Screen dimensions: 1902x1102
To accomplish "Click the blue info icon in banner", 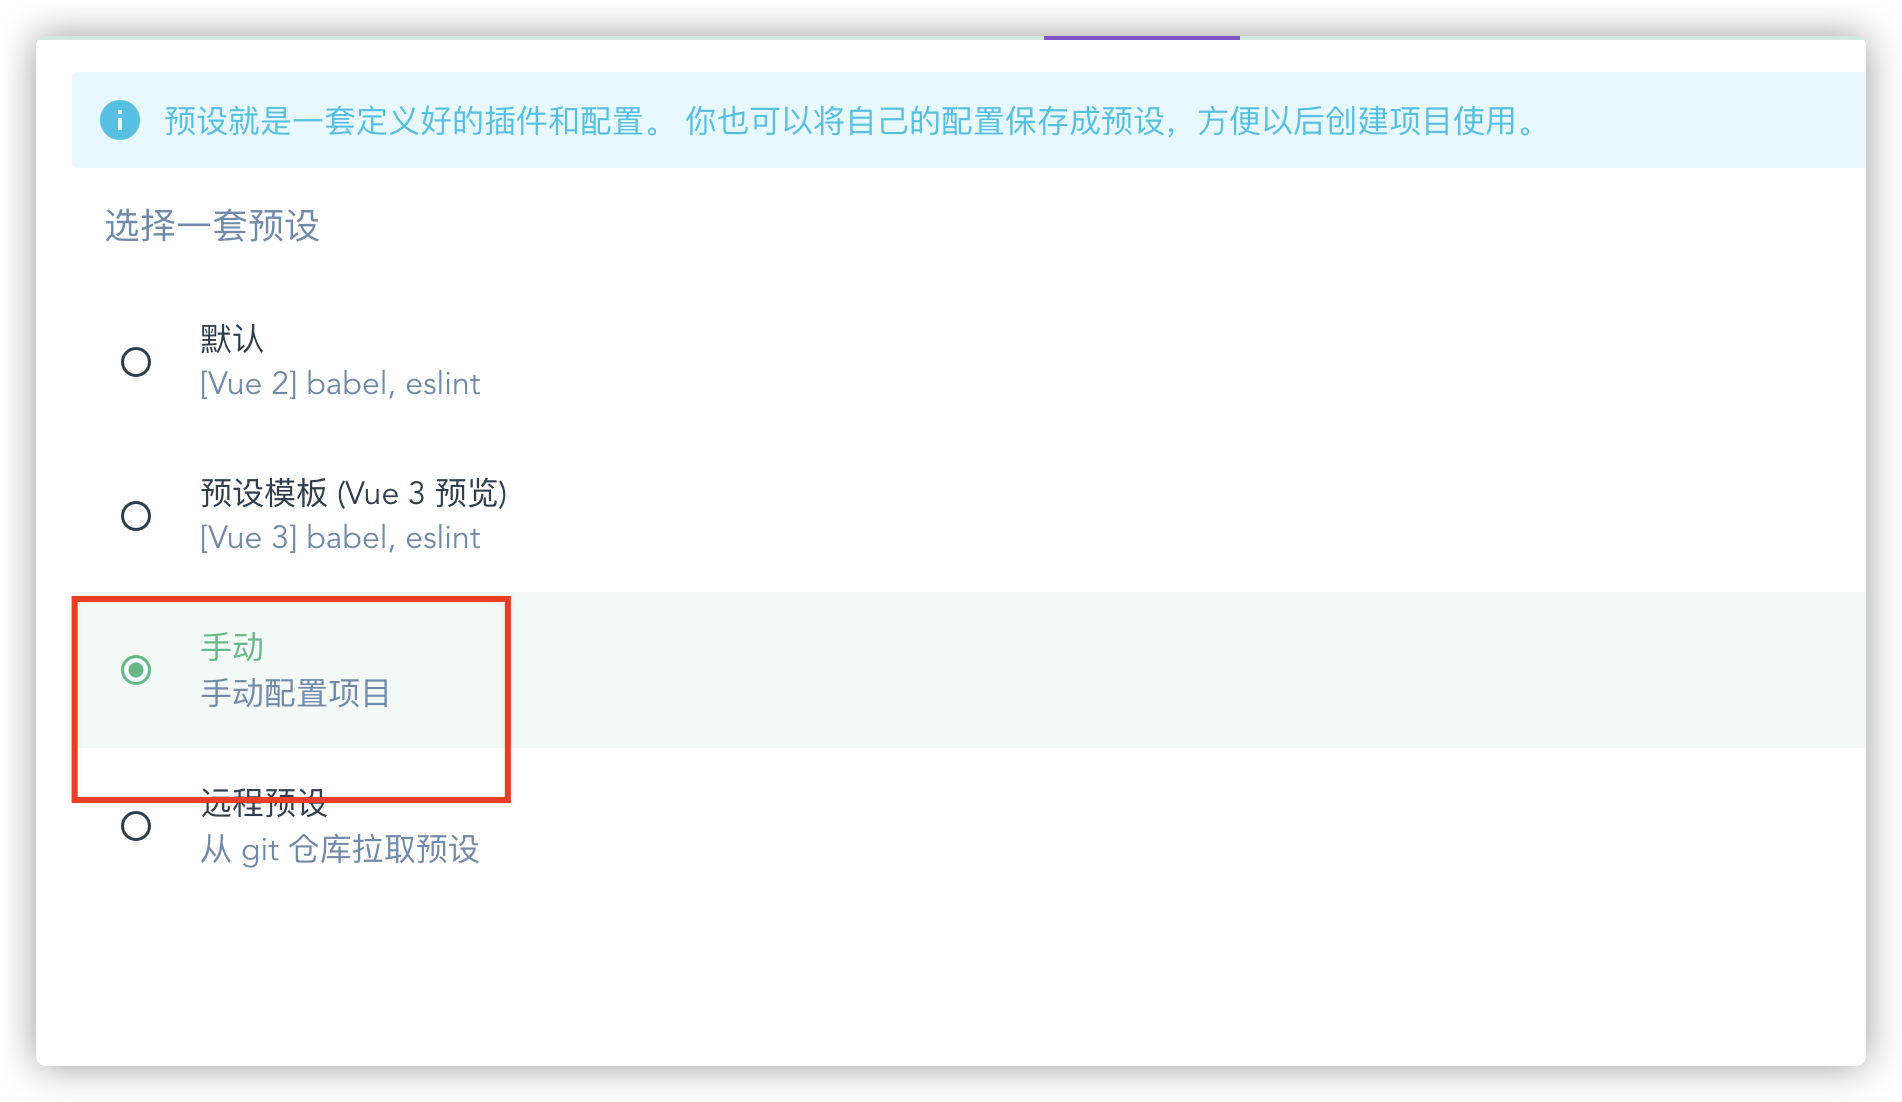I will pyautogui.click(x=120, y=121).
